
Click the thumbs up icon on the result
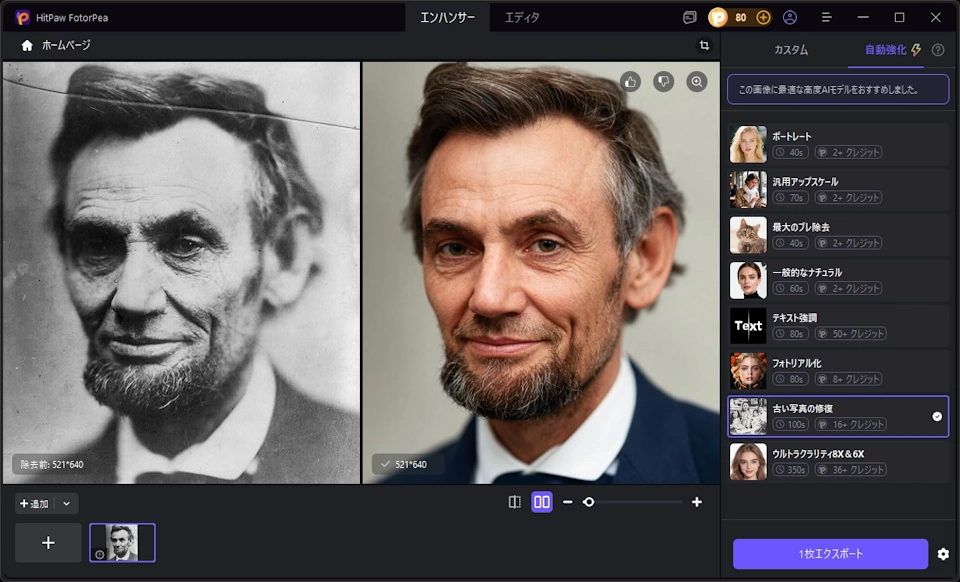point(631,81)
